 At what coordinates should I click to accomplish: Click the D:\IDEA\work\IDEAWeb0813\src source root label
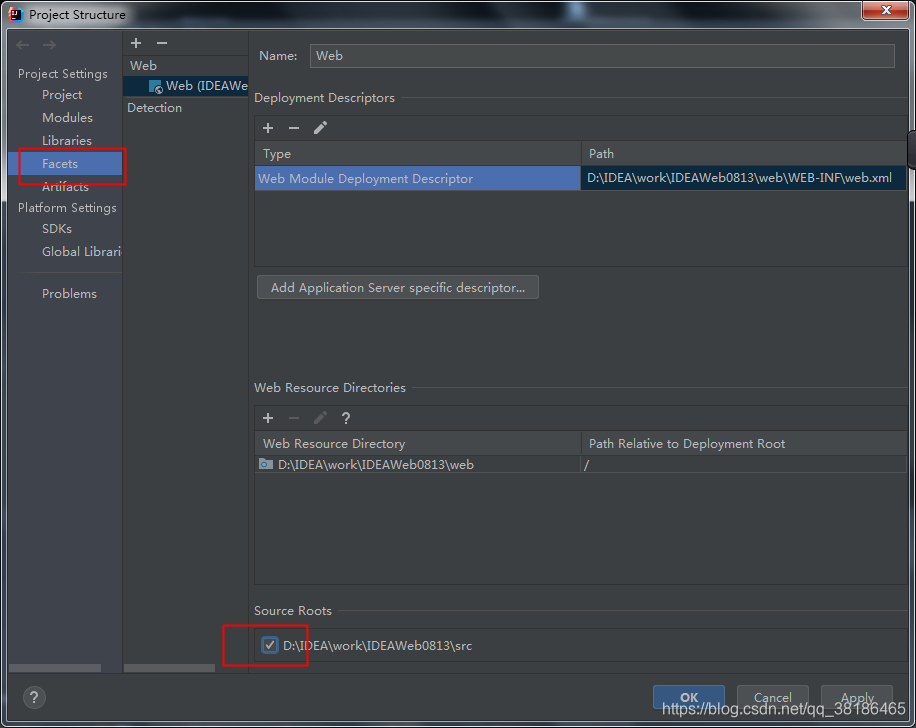pyautogui.click(x=377, y=646)
